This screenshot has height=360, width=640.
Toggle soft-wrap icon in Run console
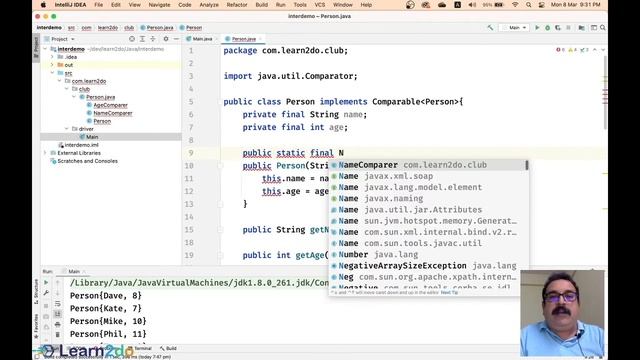[58, 304]
